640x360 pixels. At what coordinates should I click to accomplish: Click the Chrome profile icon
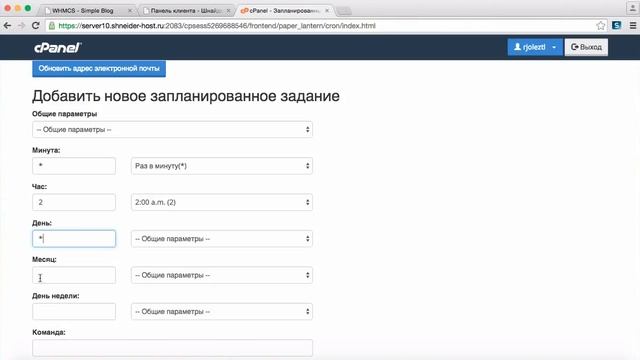[x=633, y=8]
